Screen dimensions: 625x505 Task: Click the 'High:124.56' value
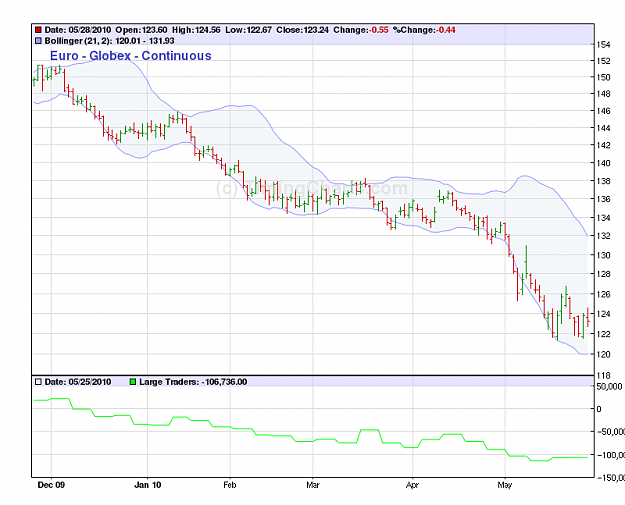tap(196, 30)
